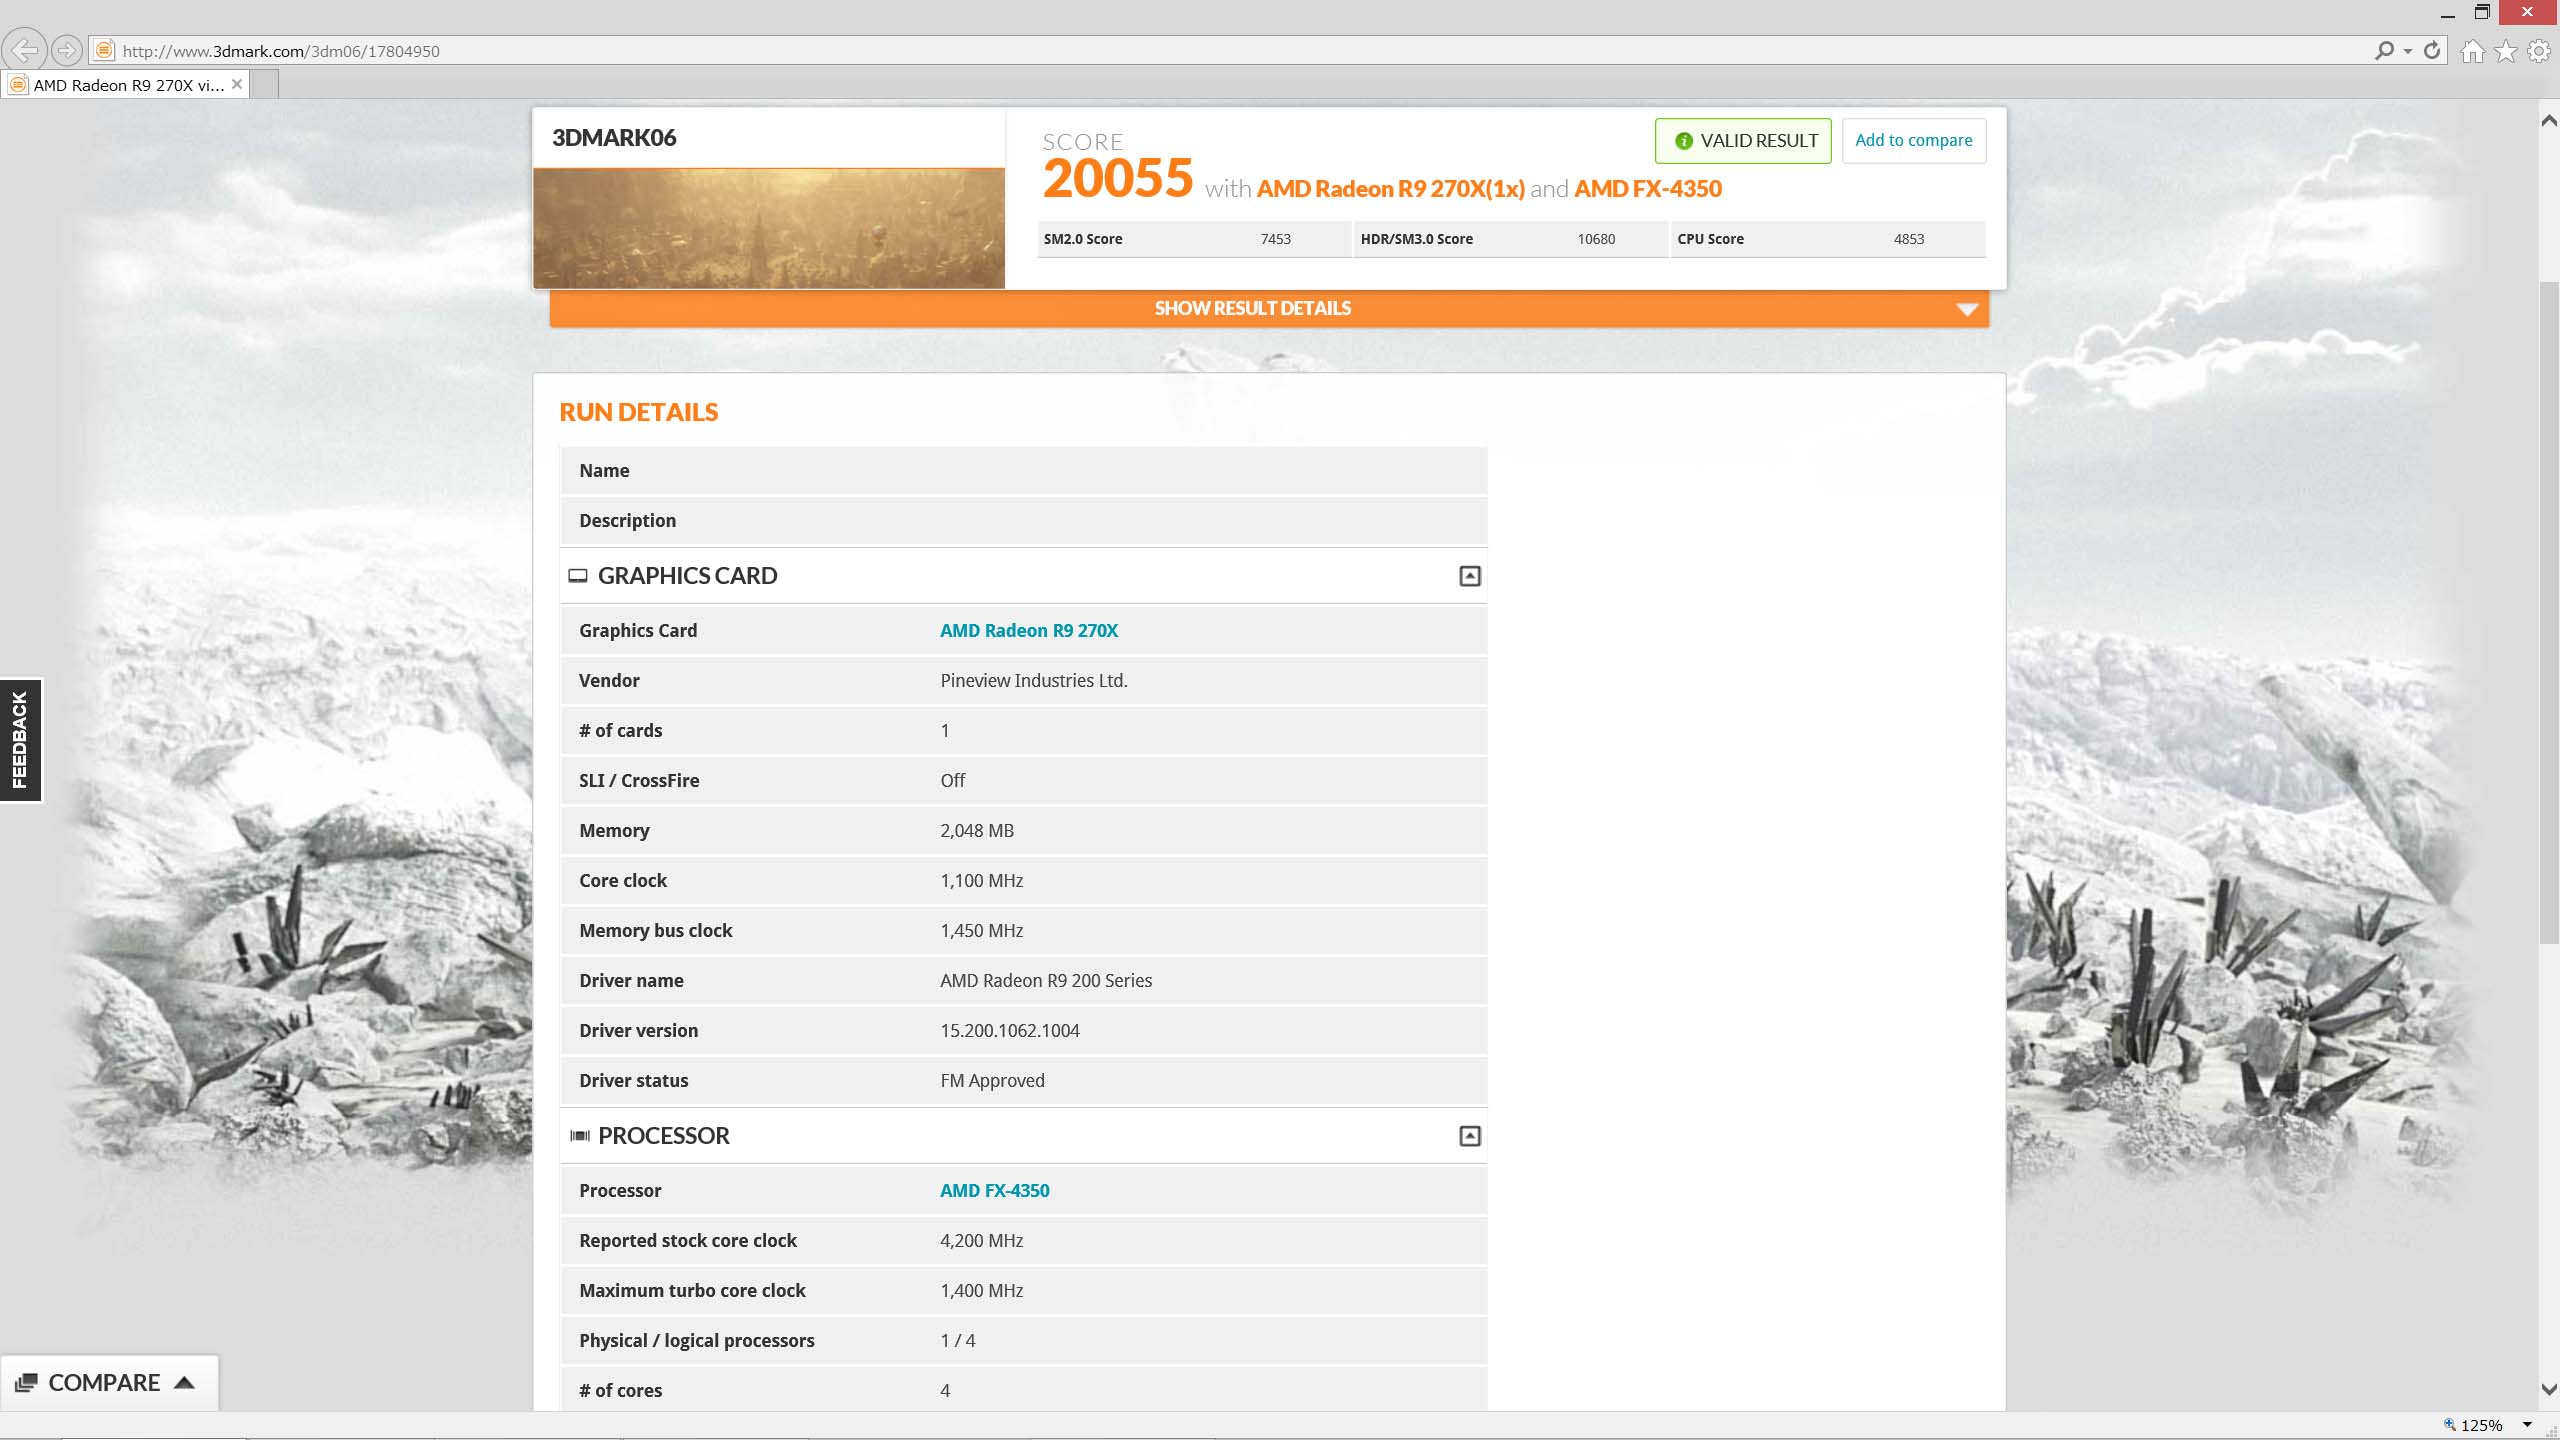Select CPU Score value 4853

pyautogui.click(x=1908, y=240)
